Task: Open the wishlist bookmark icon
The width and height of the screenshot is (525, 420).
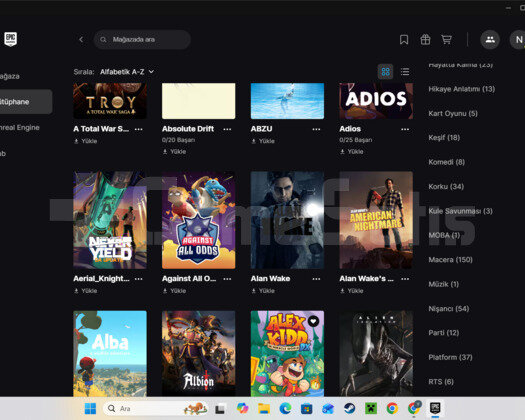Action: (404, 40)
